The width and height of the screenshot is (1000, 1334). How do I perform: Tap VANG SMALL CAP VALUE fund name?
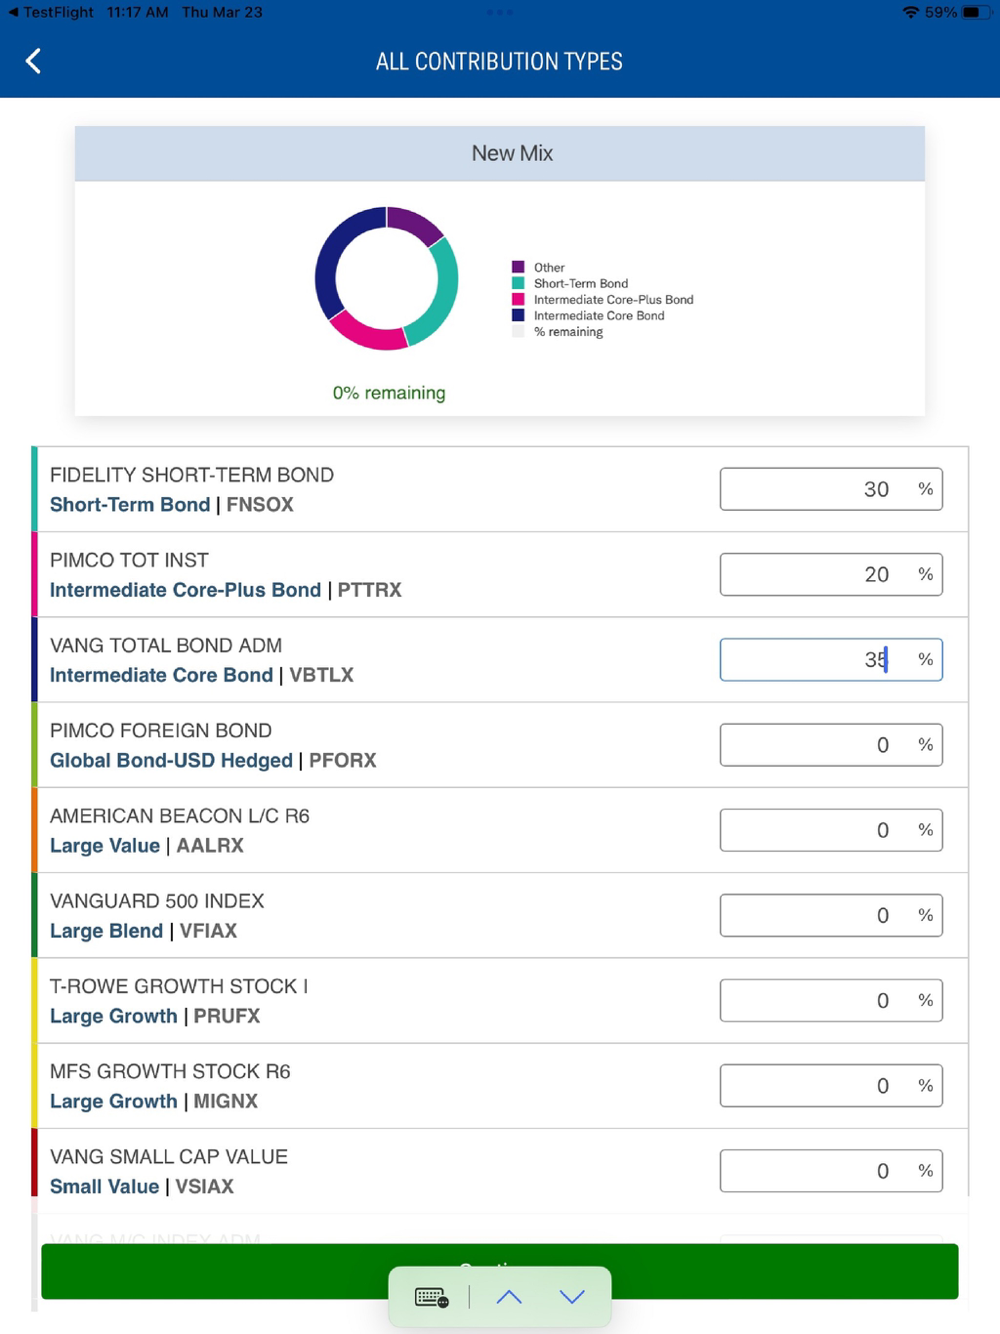[x=169, y=1156]
